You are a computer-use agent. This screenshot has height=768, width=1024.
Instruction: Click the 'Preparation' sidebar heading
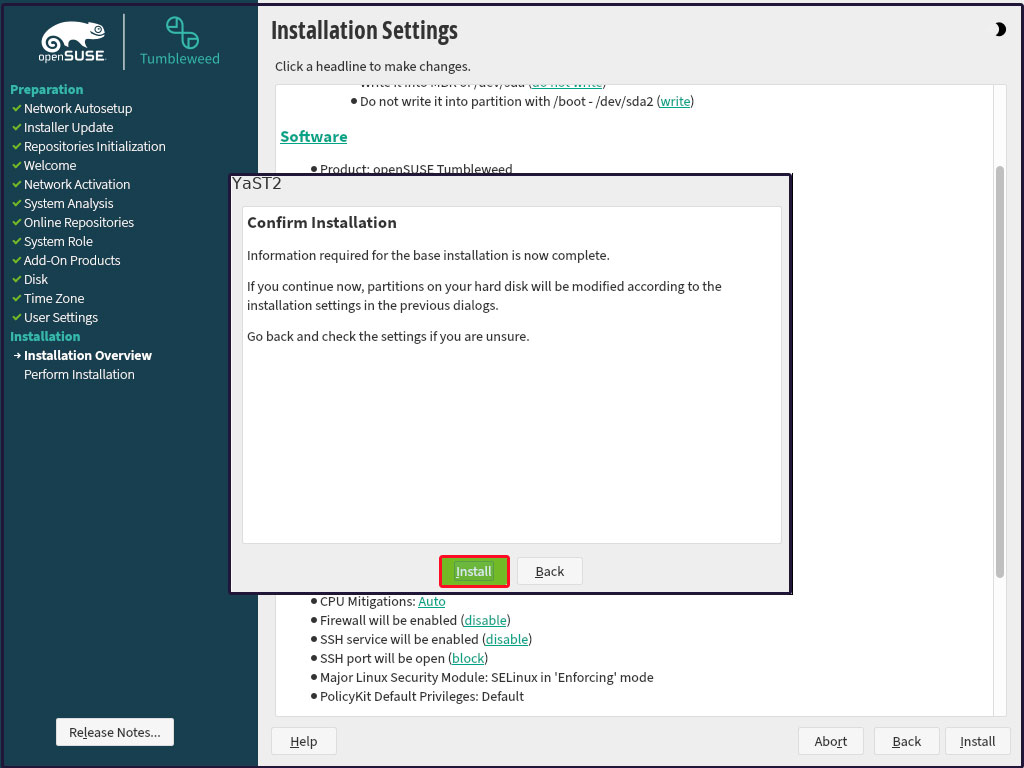coord(46,89)
